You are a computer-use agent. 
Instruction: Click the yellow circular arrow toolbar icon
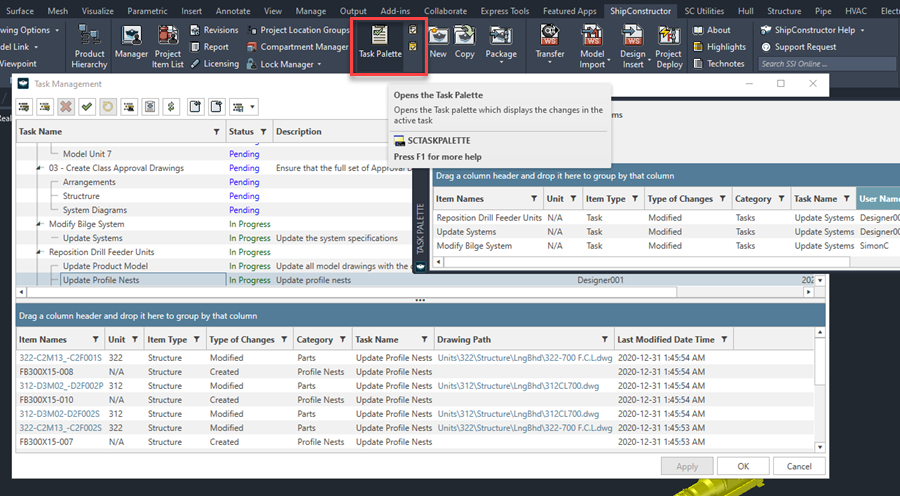[108, 107]
